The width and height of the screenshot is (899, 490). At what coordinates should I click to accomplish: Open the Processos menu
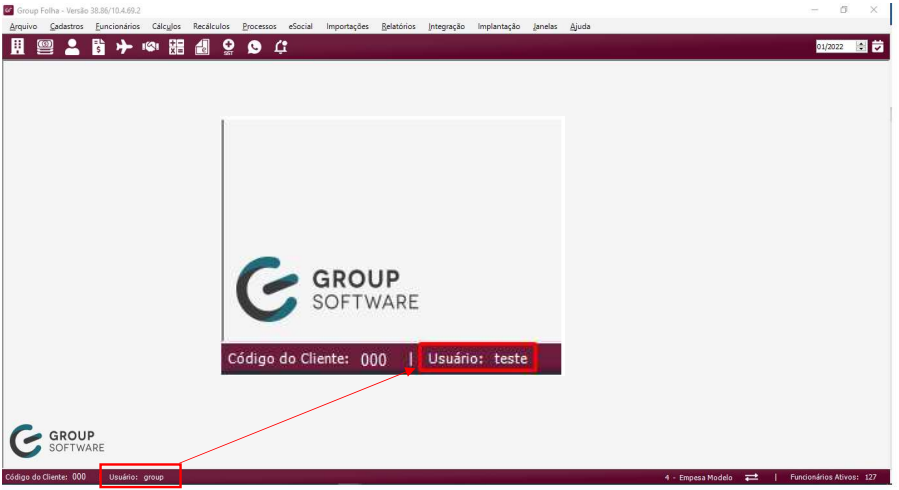(x=259, y=26)
